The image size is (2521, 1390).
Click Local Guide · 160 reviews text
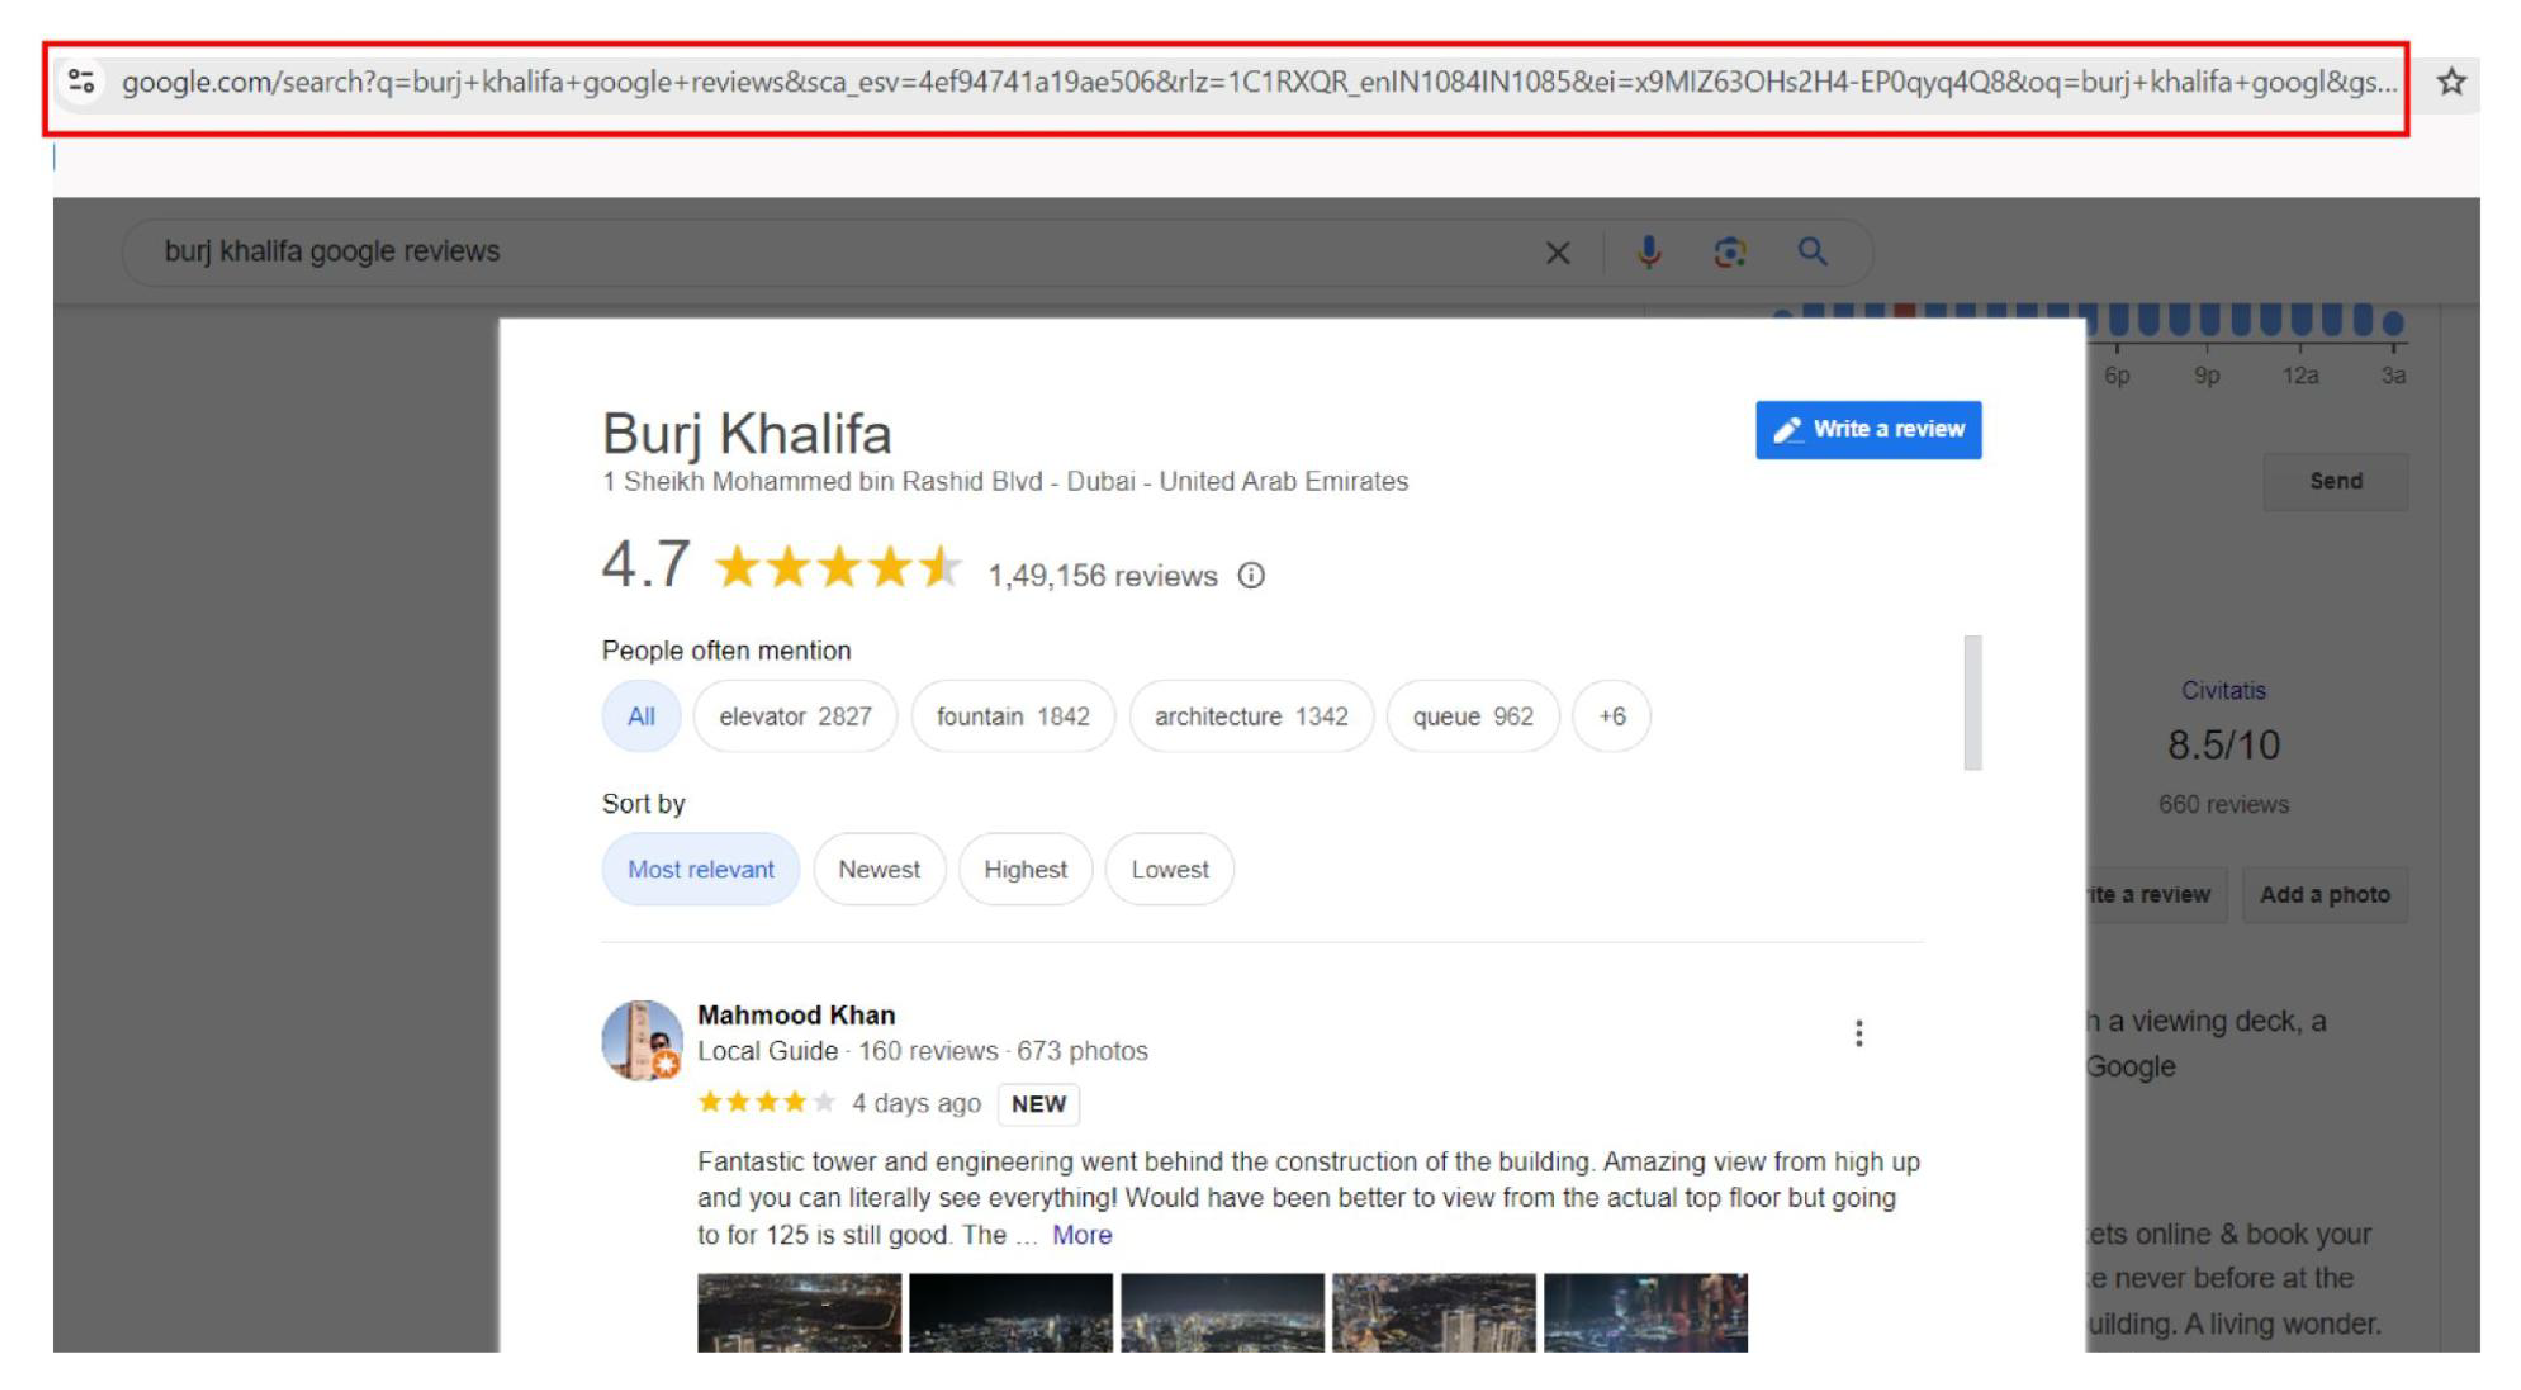point(847,1051)
